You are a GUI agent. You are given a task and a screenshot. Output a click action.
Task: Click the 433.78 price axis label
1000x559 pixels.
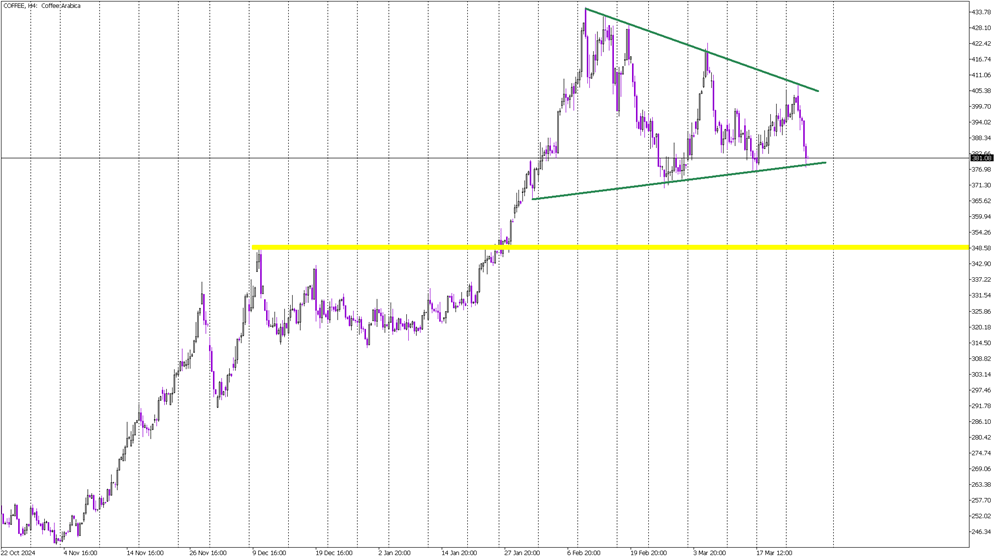[x=982, y=12]
